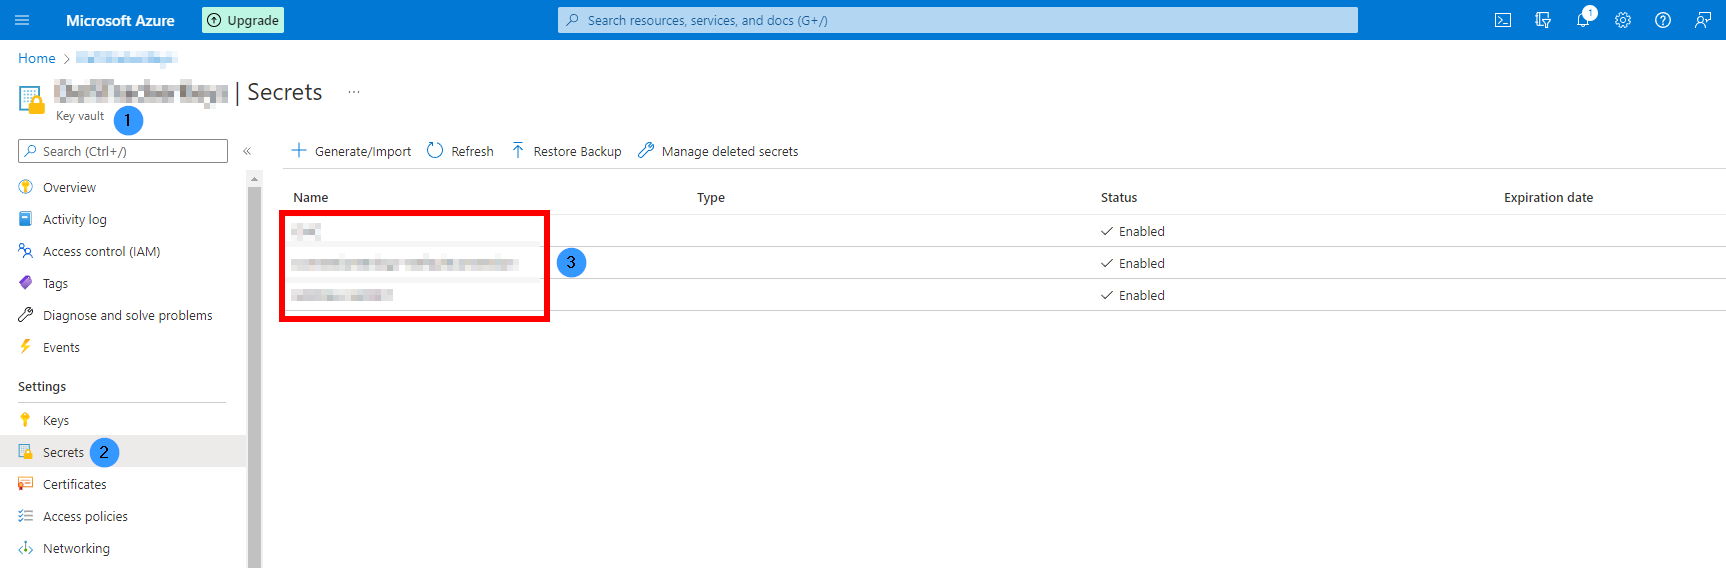Click the Events lightning icon

(x=26, y=347)
